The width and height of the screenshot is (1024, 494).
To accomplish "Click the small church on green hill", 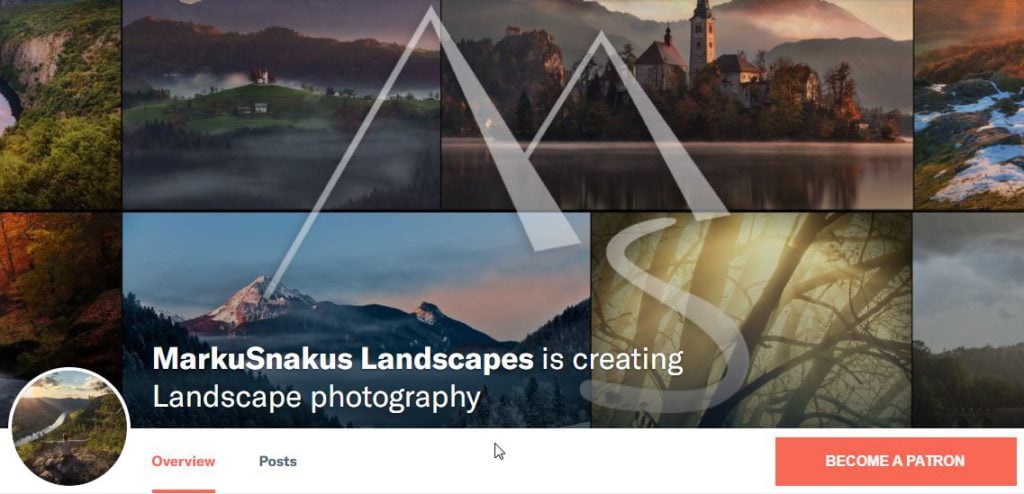I will tap(261, 76).
